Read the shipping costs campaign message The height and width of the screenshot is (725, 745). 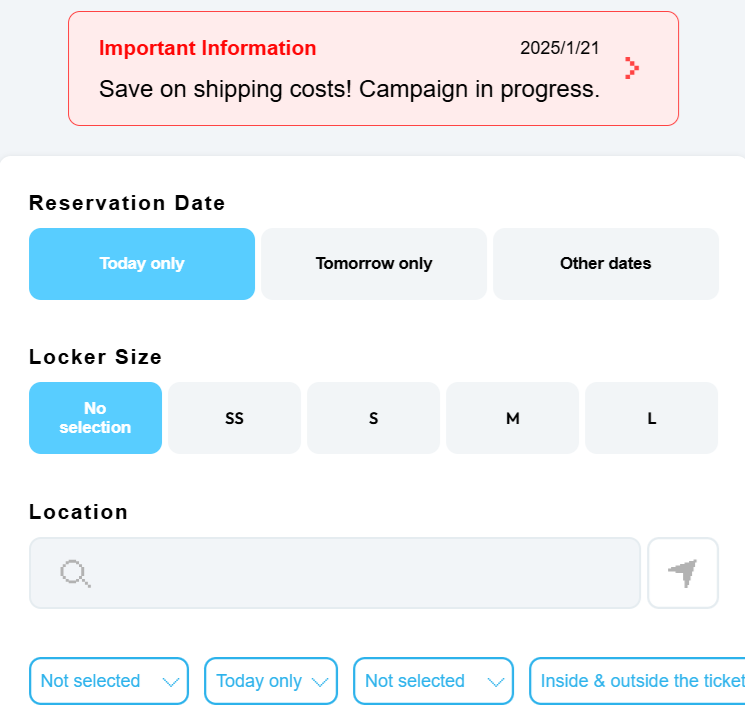pos(349,89)
